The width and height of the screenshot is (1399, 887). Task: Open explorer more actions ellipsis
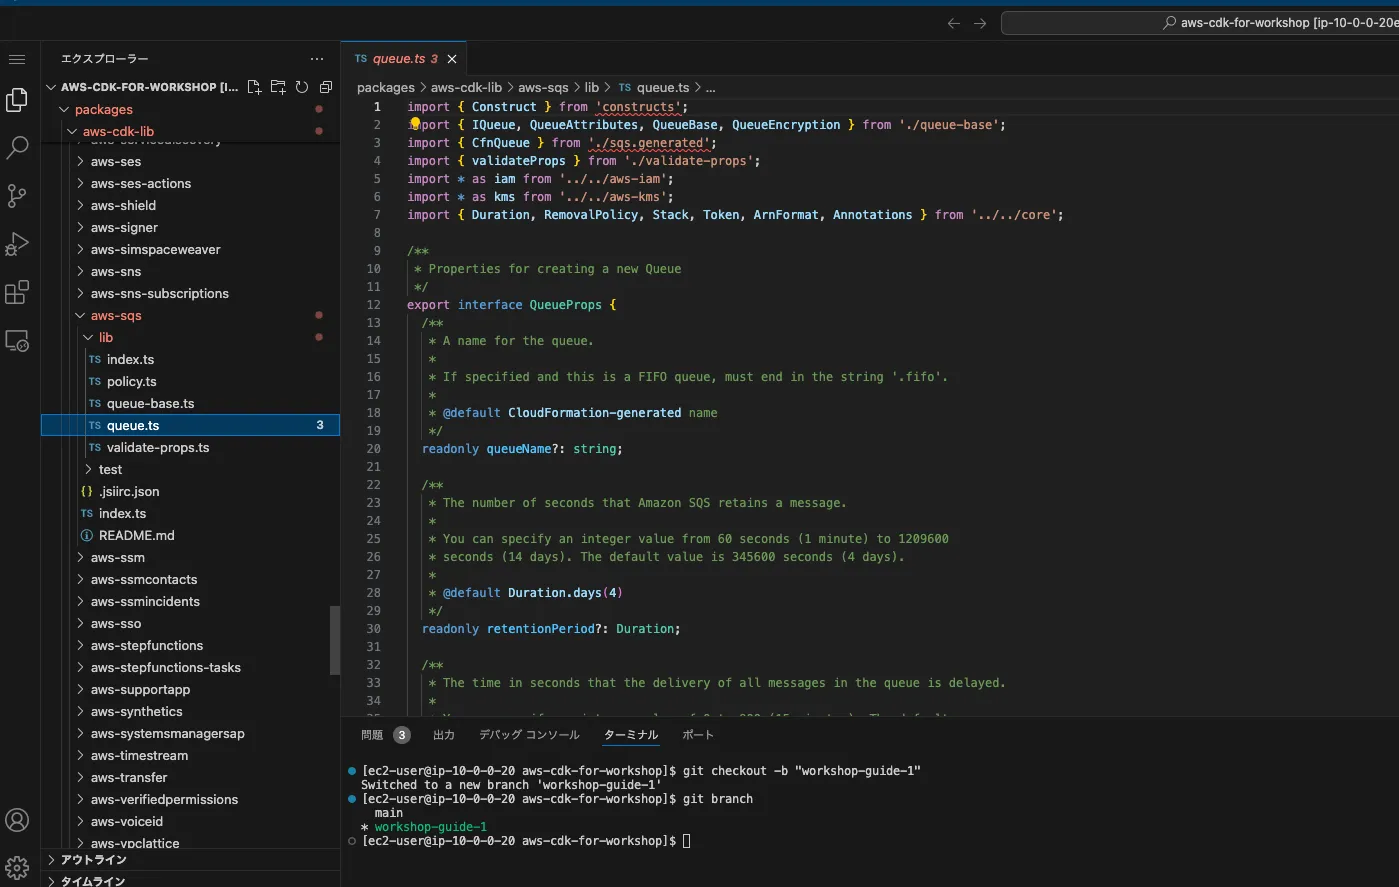pos(317,59)
